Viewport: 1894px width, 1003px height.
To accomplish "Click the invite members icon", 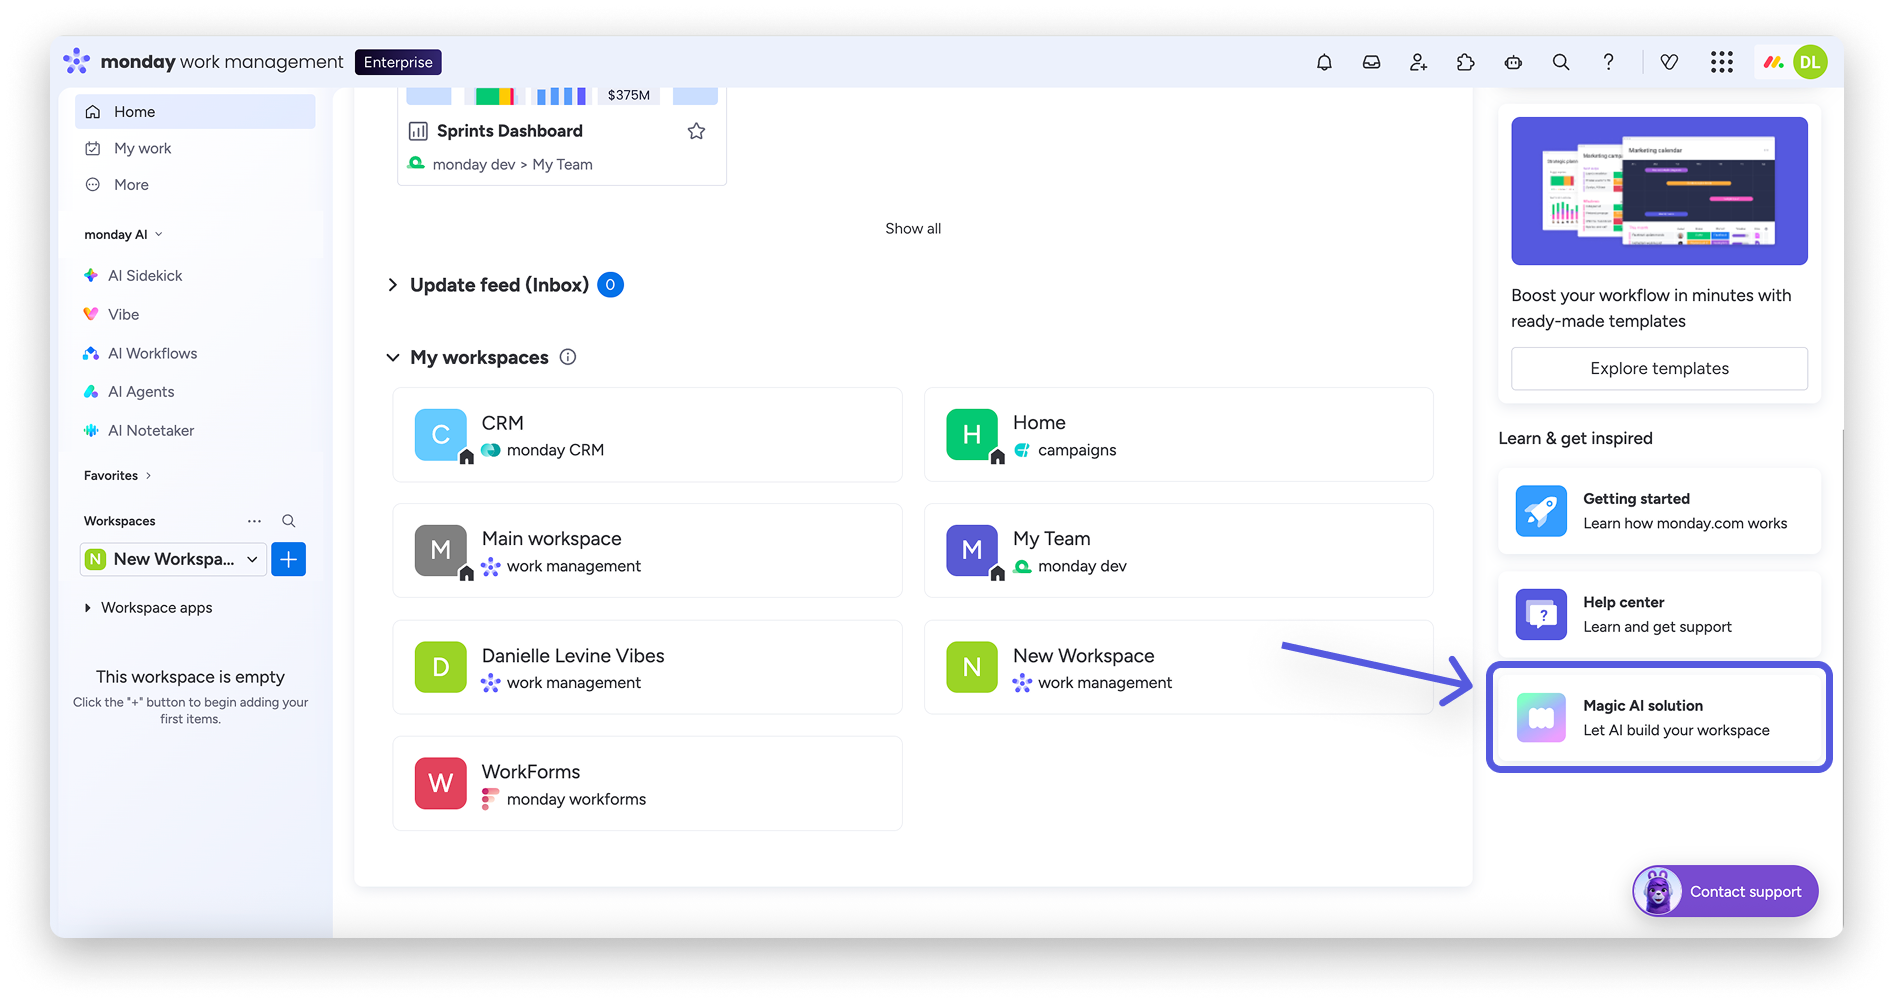I will tap(1418, 62).
